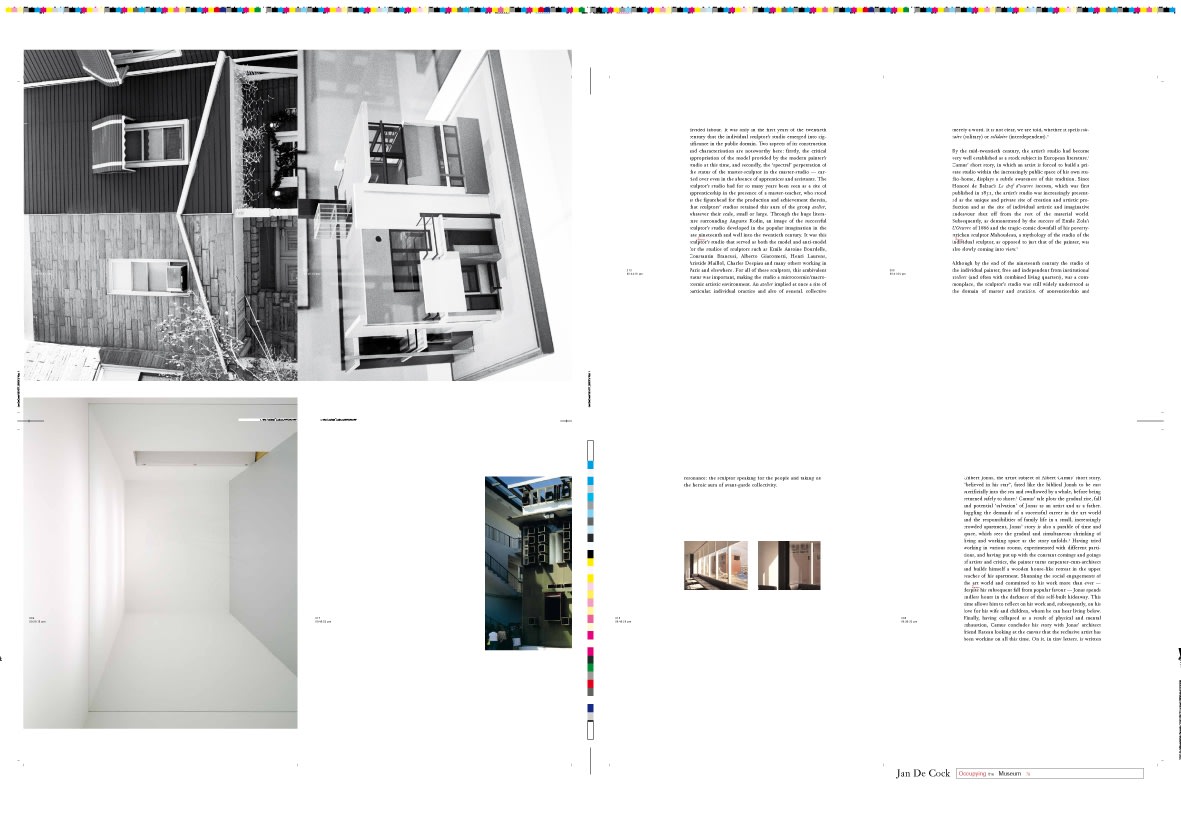Click the magenta swatch in center color bar
The image size is (1181, 834).
(590, 635)
